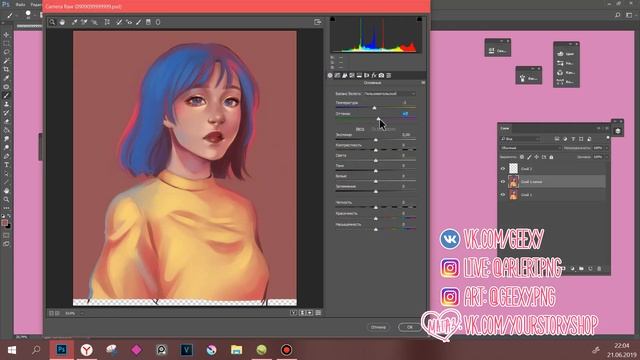Click the Temperature slider handle

pos(374,108)
